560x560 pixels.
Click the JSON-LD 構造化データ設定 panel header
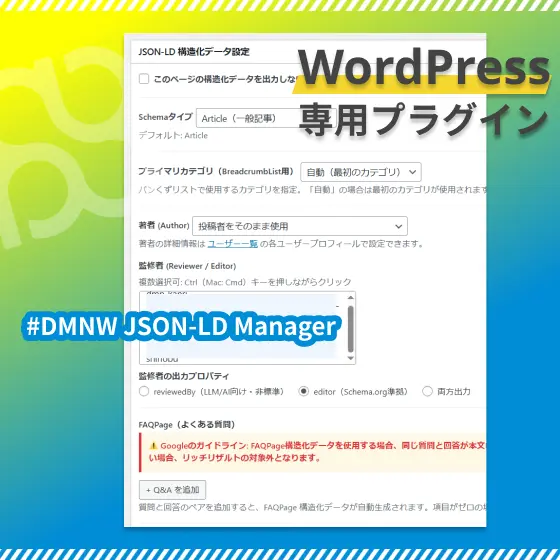[194, 52]
